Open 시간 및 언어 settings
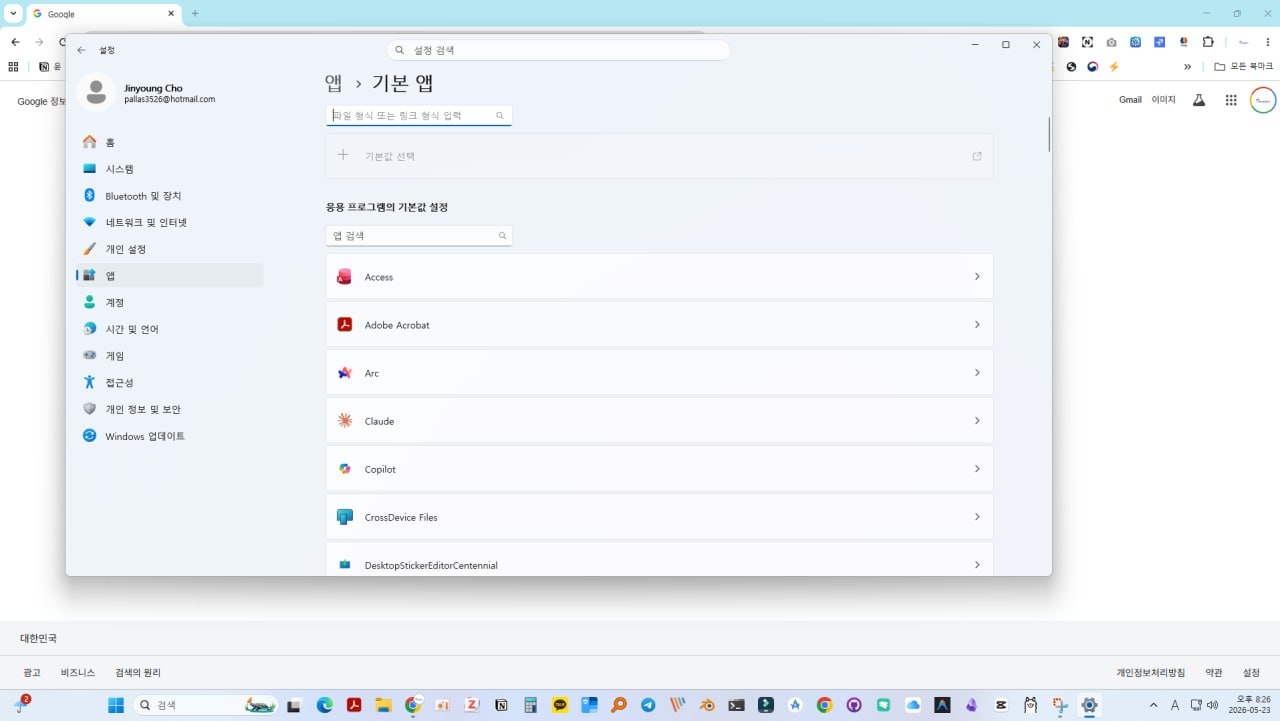This screenshot has height=721, width=1280. point(169,329)
